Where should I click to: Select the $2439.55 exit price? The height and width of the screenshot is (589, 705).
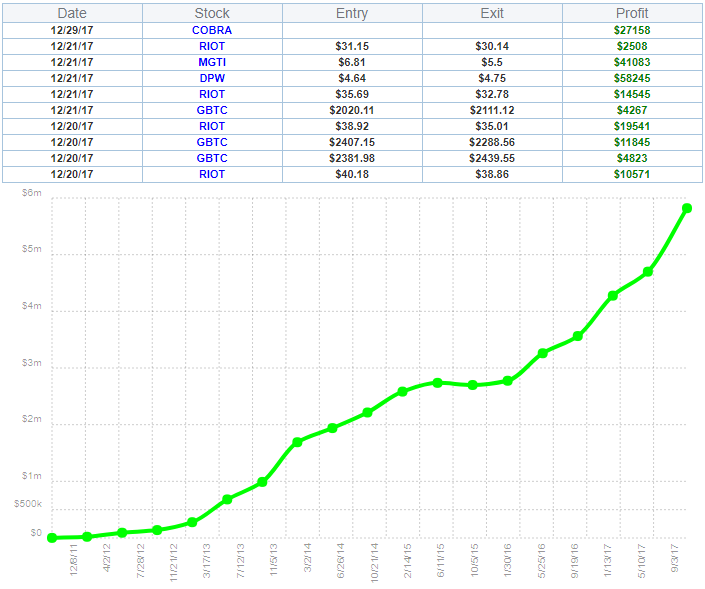click(492, 158)
